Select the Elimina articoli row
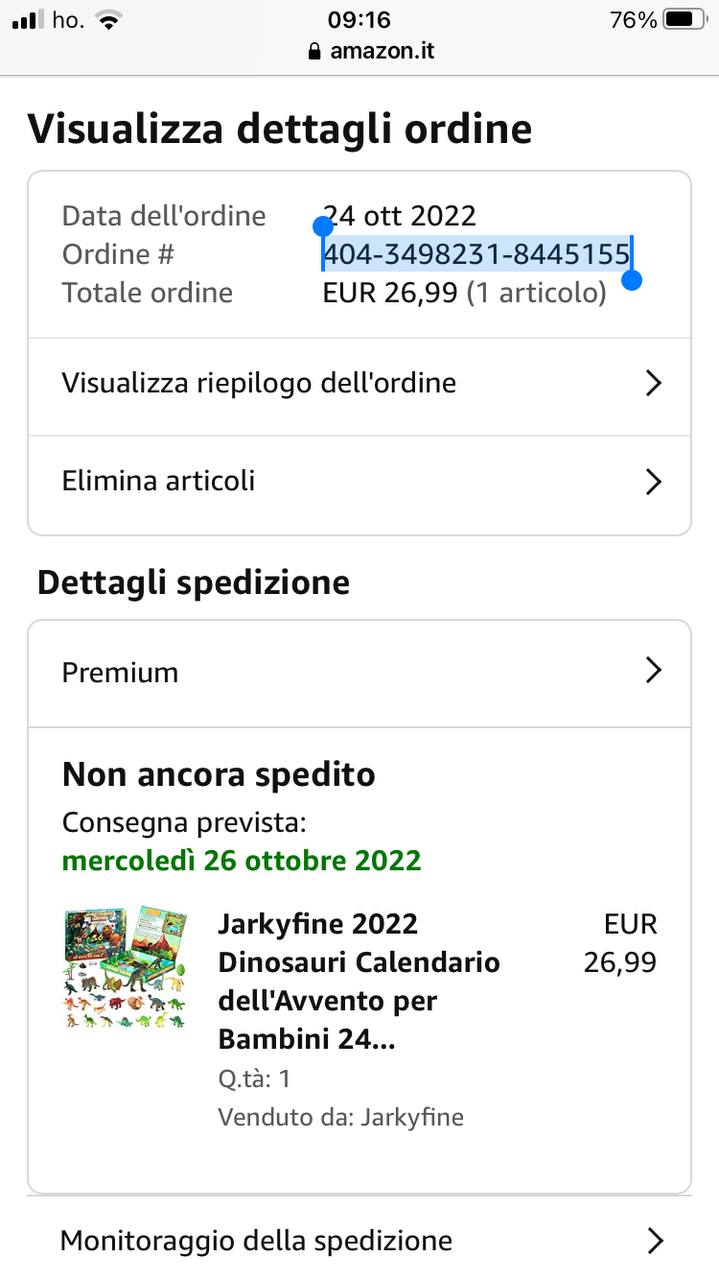Screen dimensions: 719x1280 coord(359,484)
